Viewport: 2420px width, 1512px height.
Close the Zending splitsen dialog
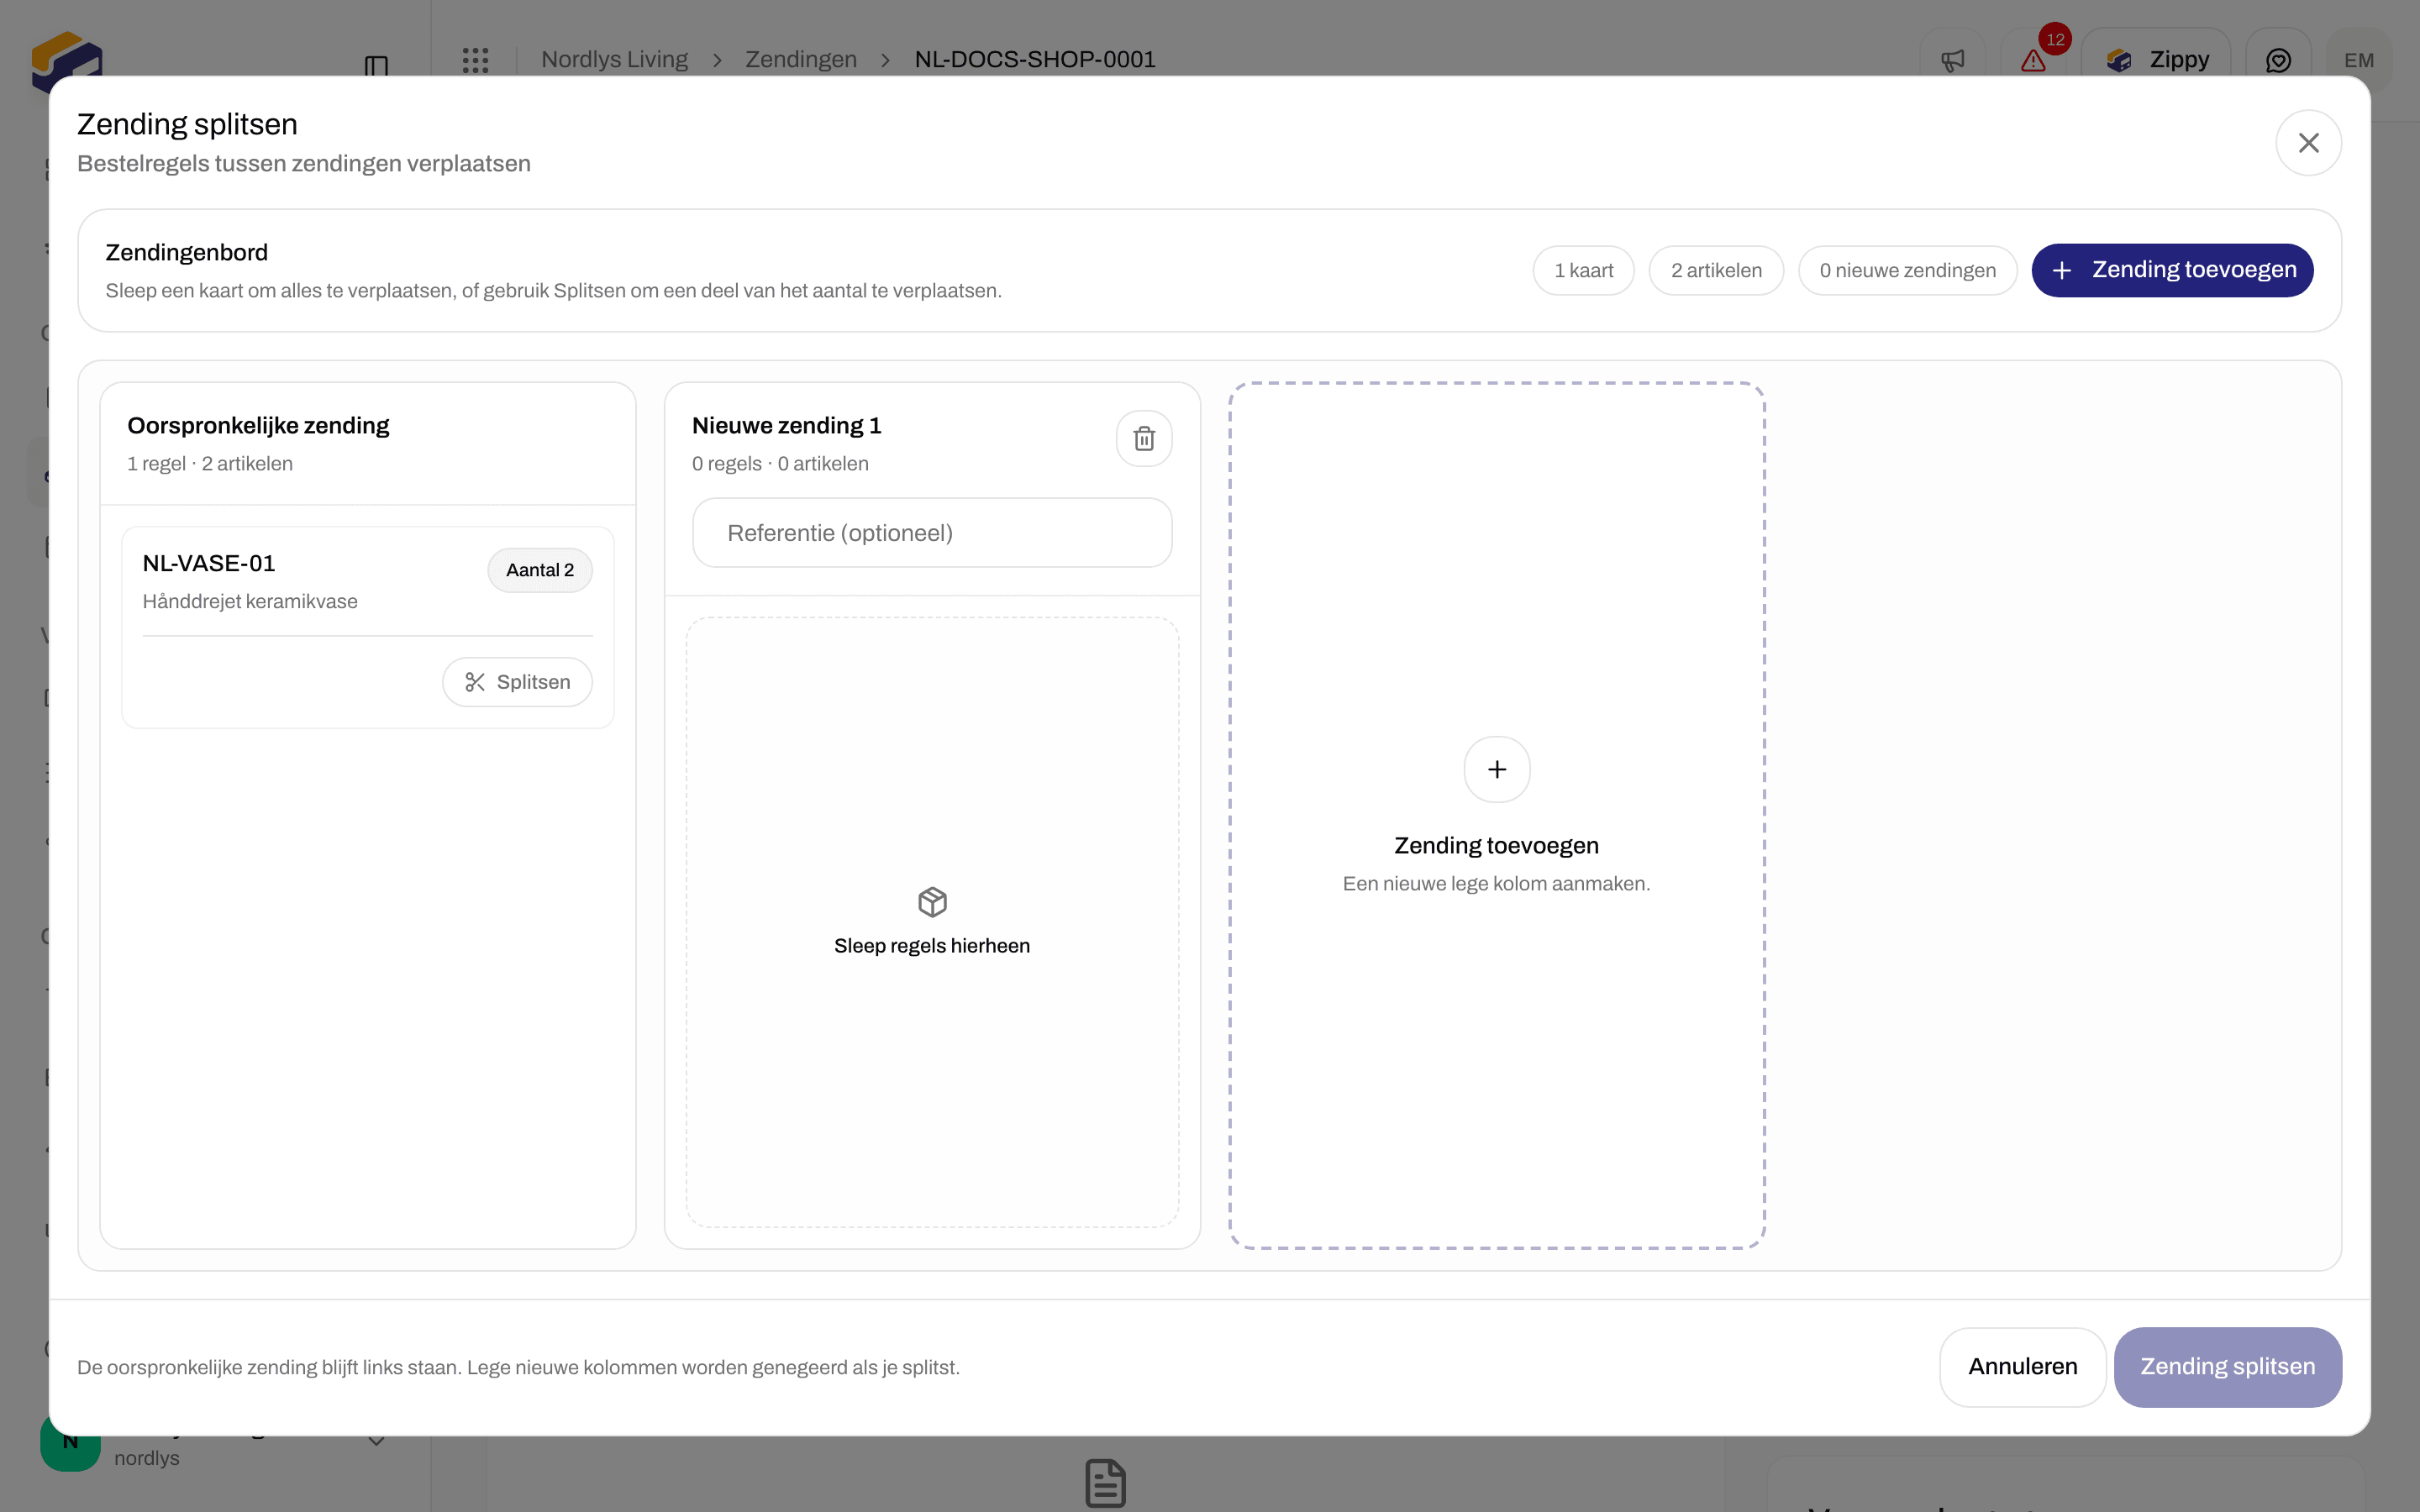tap(2308, 143)
